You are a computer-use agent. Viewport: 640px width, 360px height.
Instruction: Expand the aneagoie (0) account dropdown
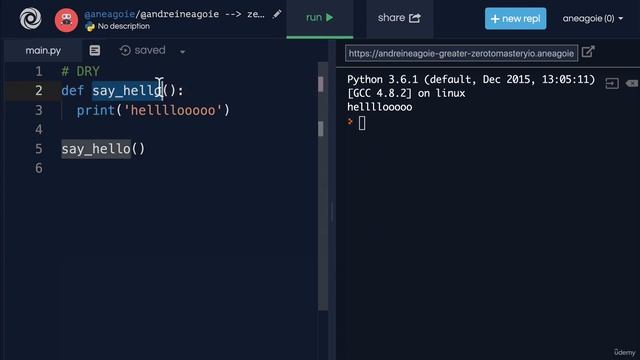[x=593, y=18]
